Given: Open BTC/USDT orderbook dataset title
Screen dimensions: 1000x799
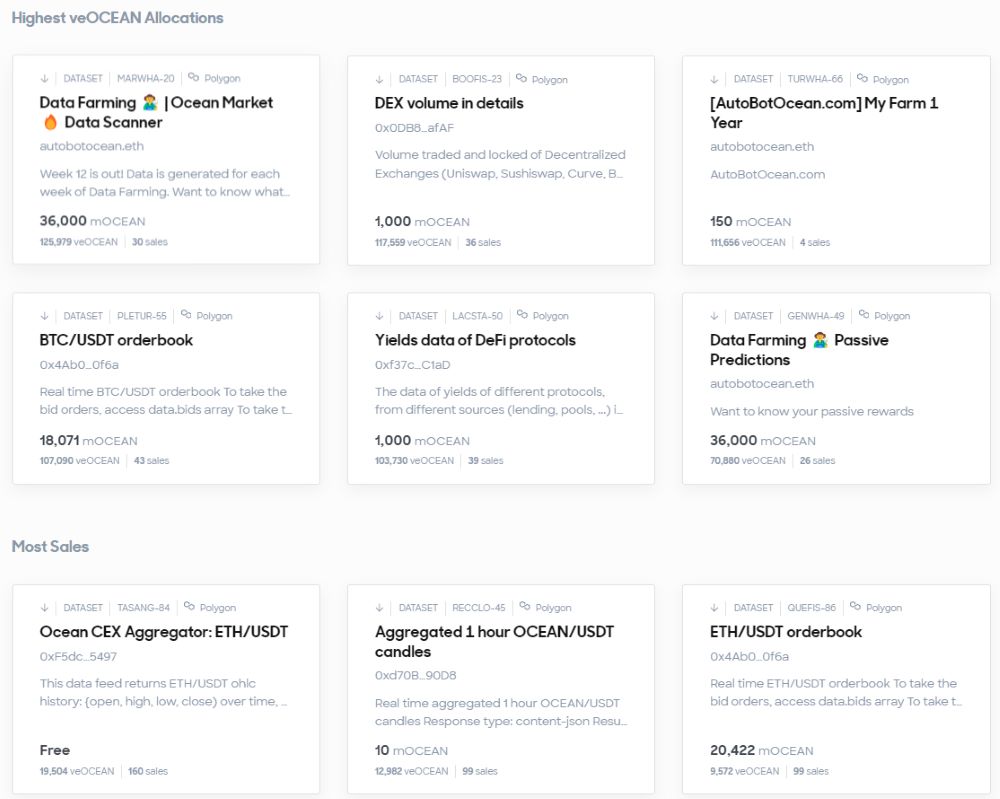Looking at the screenshot, I should tap(116, 340).
